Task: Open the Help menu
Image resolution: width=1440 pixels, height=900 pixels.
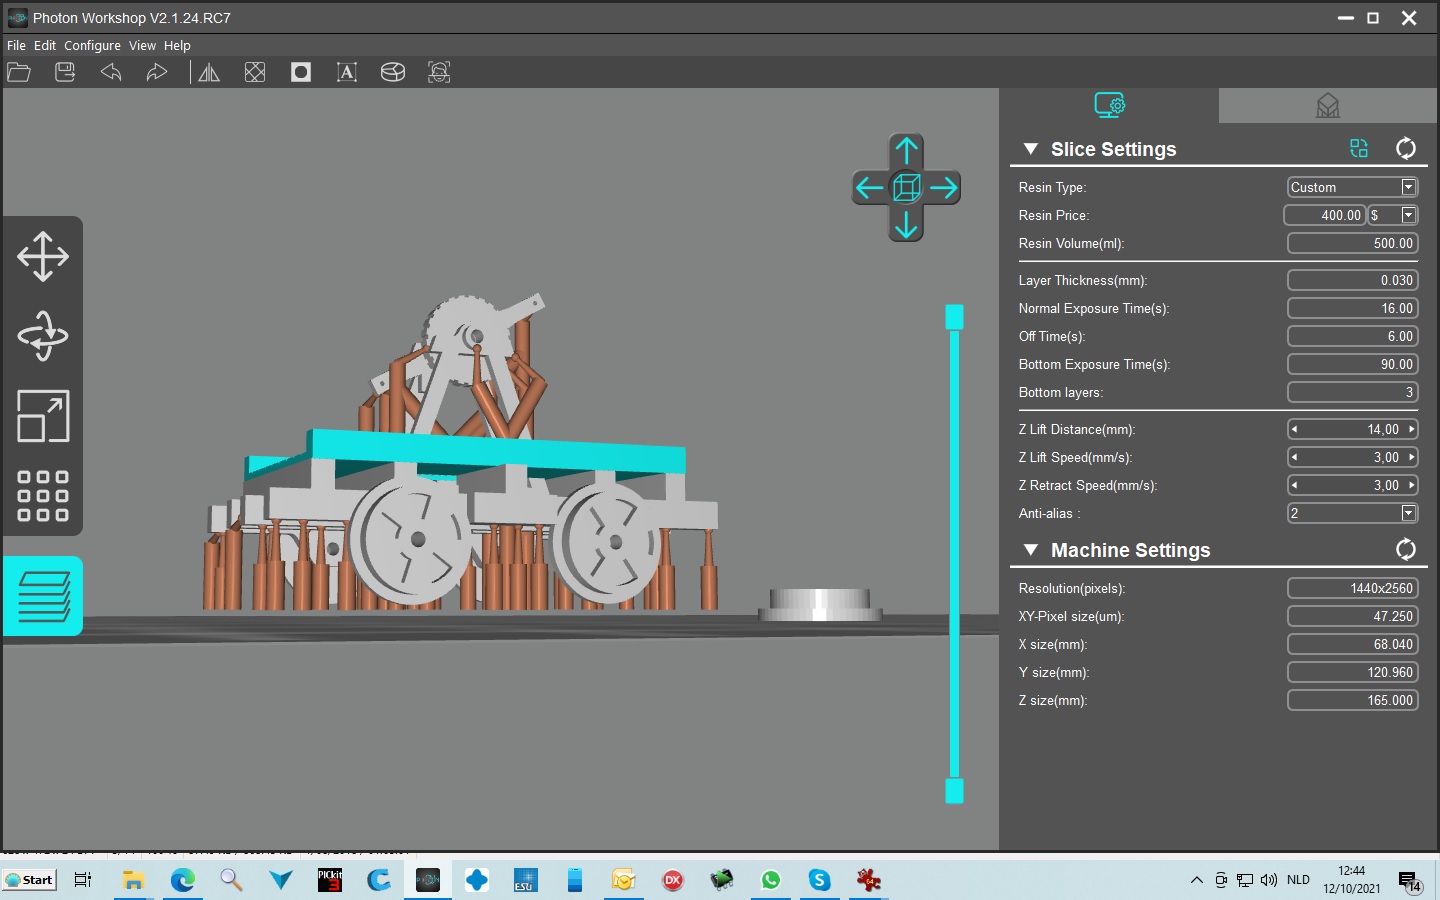Action: click(177, 45)
